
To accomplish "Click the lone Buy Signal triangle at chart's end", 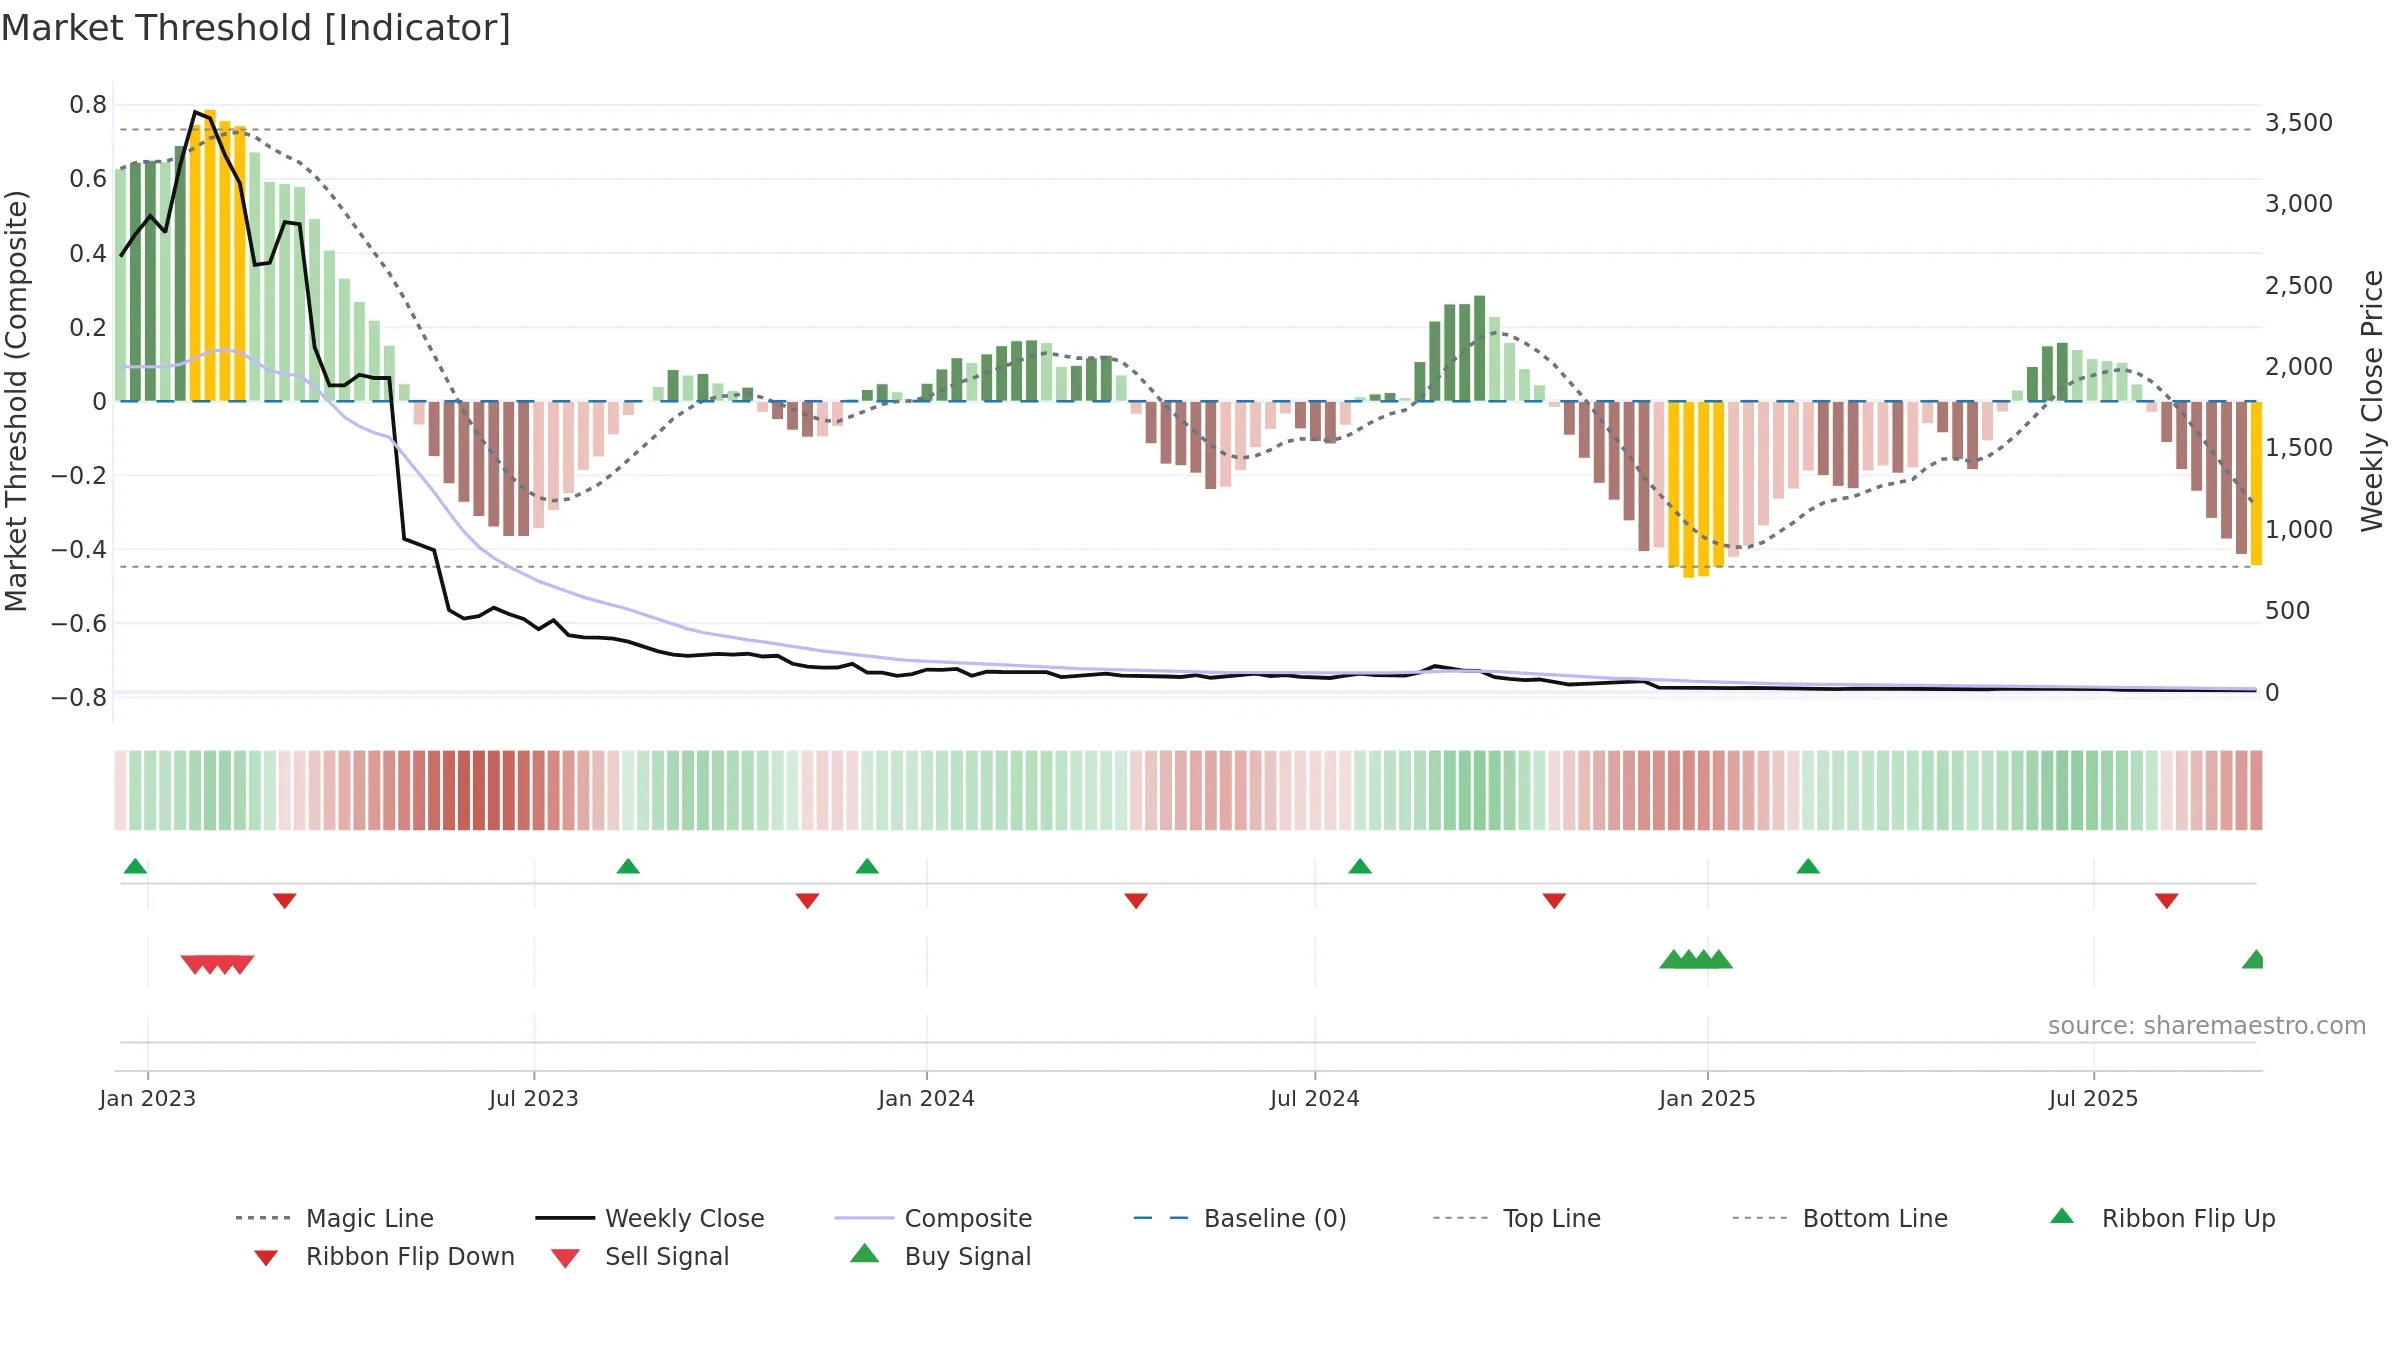I will 2254,959.
